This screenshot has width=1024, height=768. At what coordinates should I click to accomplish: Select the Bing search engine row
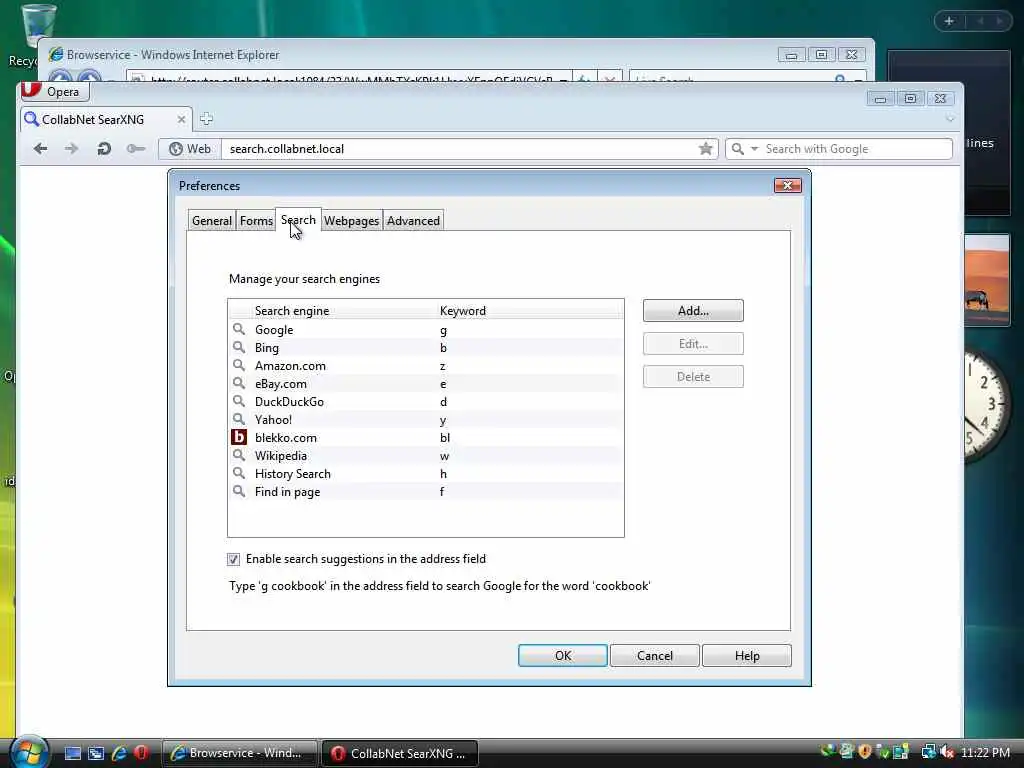point(426,348)
